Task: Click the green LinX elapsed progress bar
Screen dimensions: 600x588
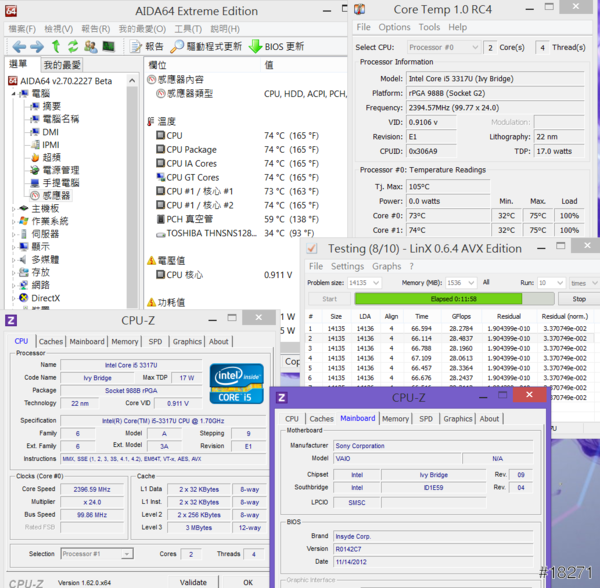Action: [x=438, y=298]
